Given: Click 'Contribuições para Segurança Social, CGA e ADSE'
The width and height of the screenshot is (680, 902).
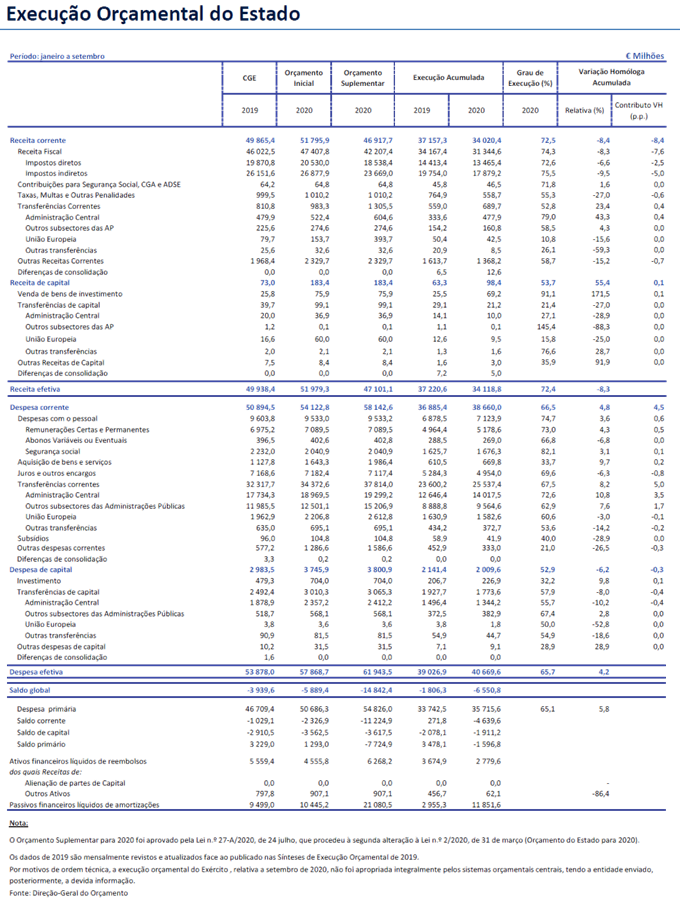Looking at the screenshot, I should pyautogui.click(x=99, y=185).
